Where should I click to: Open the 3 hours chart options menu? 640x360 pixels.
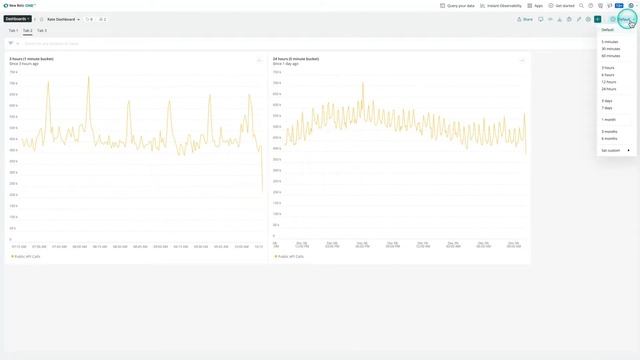click(x=259, y=60)
